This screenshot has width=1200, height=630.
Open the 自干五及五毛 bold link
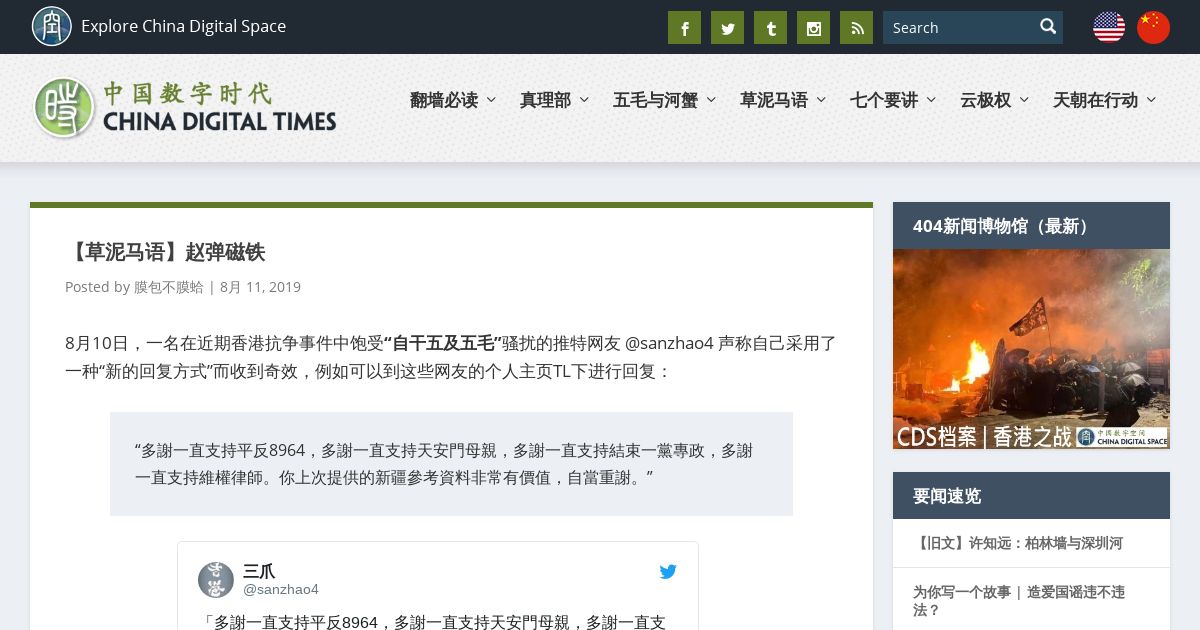[x=443, y=343]
